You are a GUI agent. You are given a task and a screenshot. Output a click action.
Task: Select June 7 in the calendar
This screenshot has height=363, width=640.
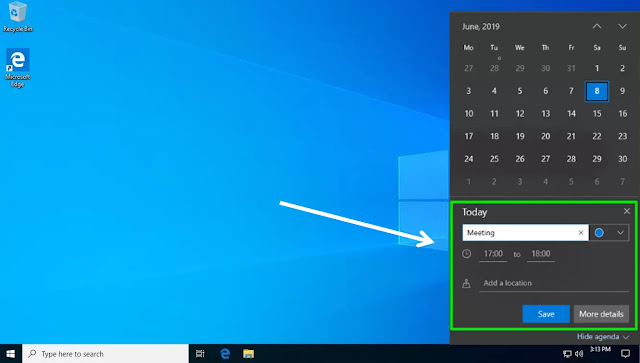pyautogui.click(x=571, y=91)
